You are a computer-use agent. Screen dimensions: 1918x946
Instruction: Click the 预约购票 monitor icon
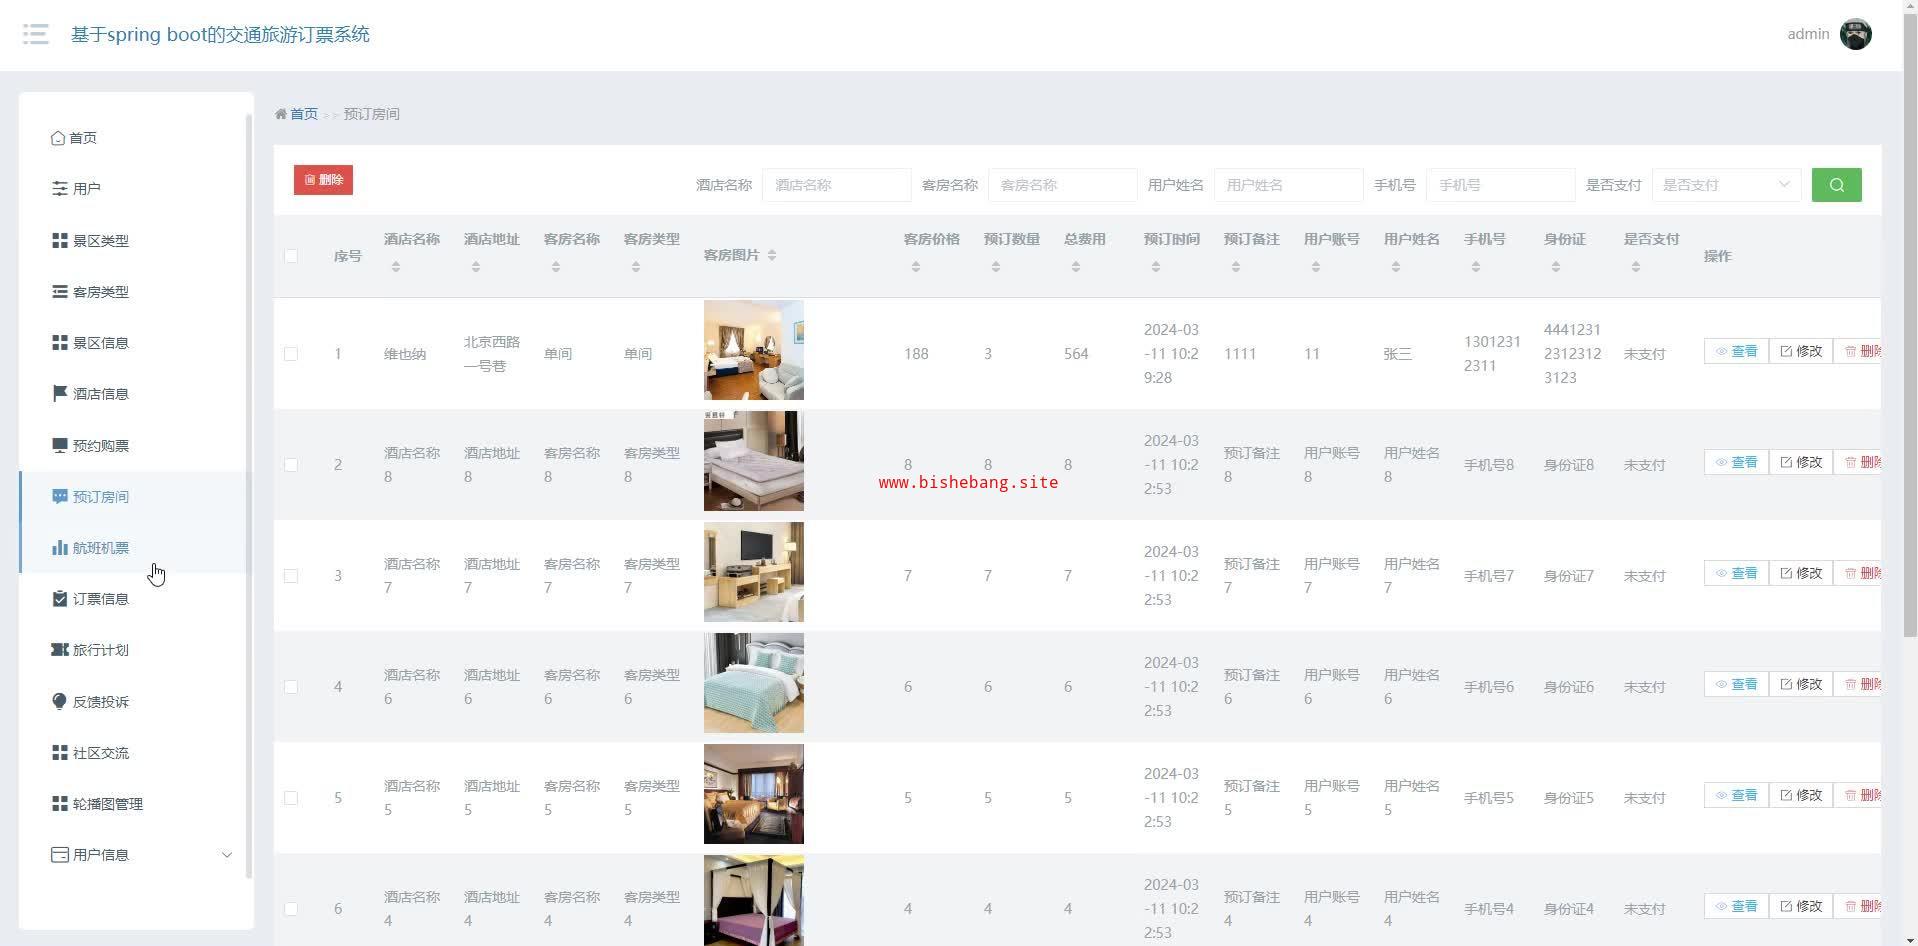[60, 446]
